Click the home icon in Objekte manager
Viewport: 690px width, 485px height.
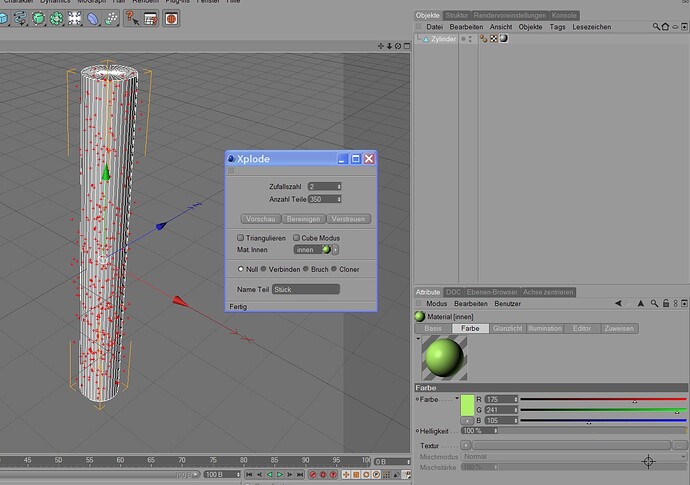tap(665, 27)
